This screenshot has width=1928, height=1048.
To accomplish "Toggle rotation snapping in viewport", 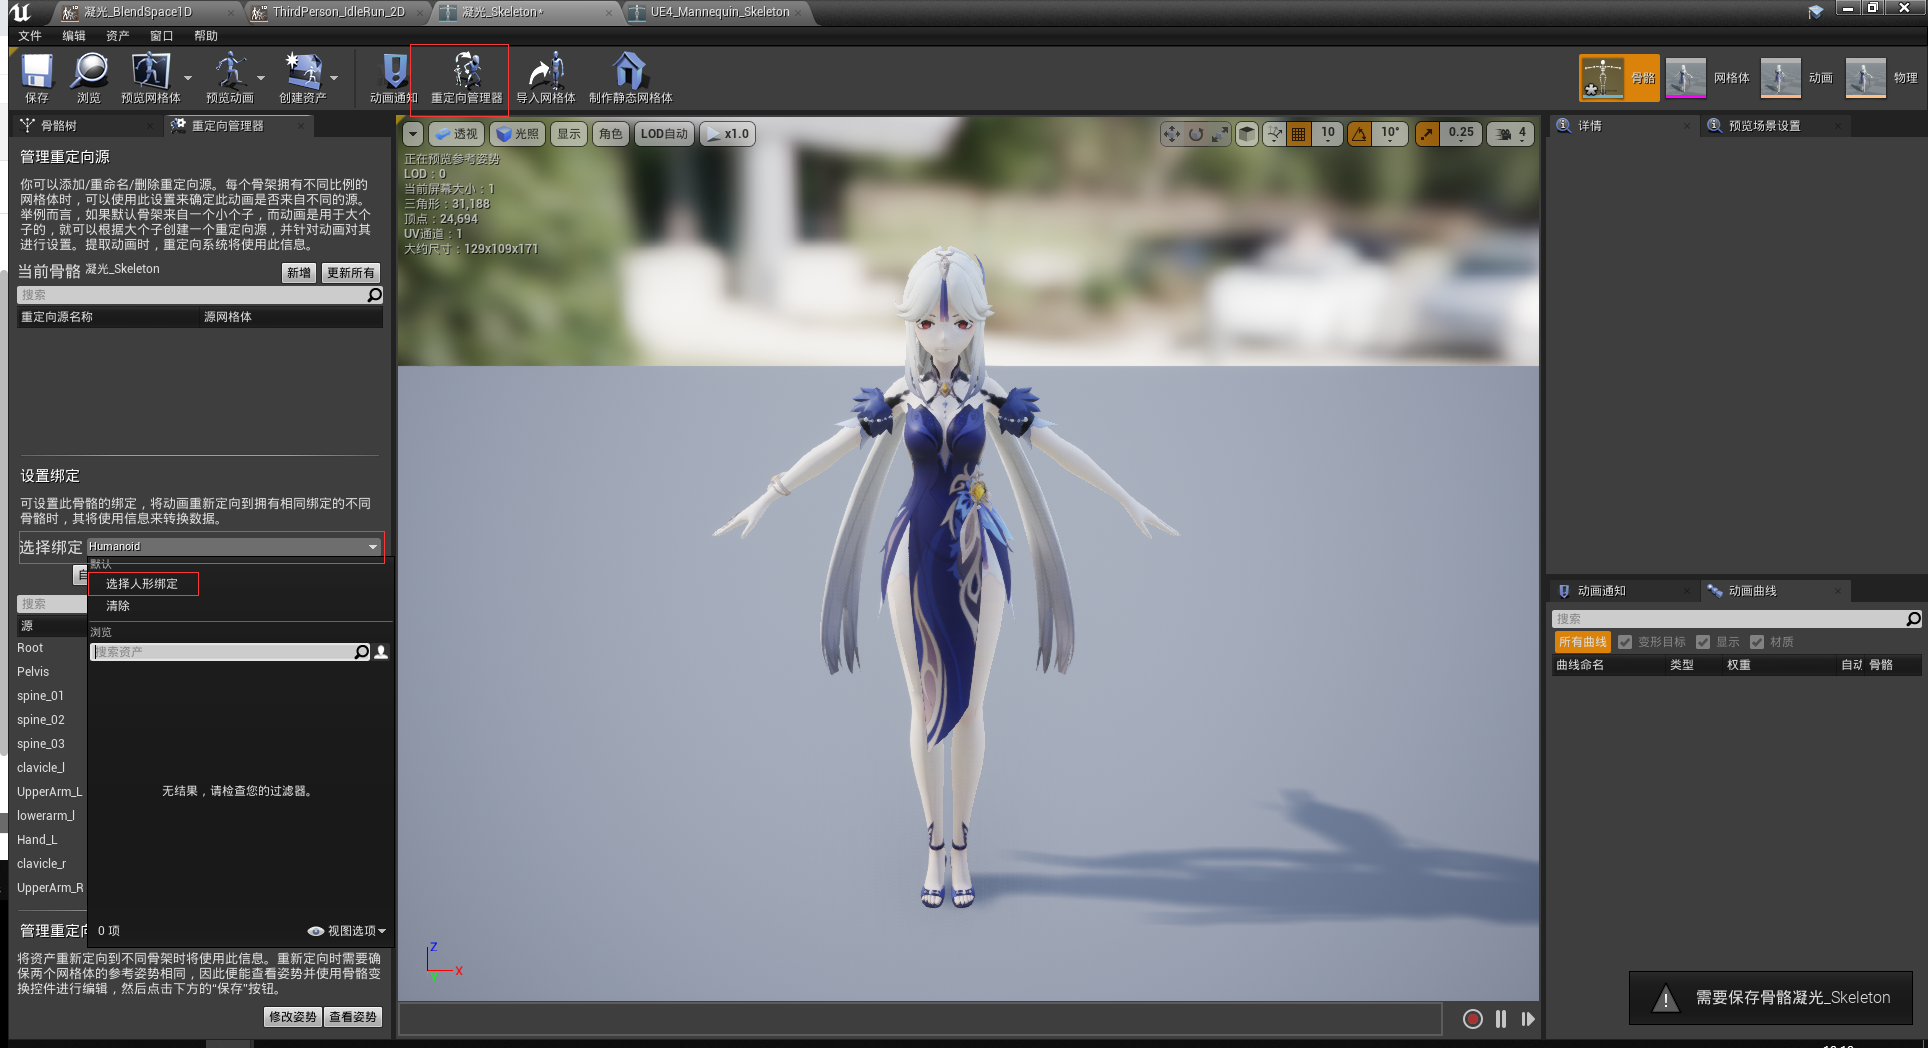I will (1360, 134).
